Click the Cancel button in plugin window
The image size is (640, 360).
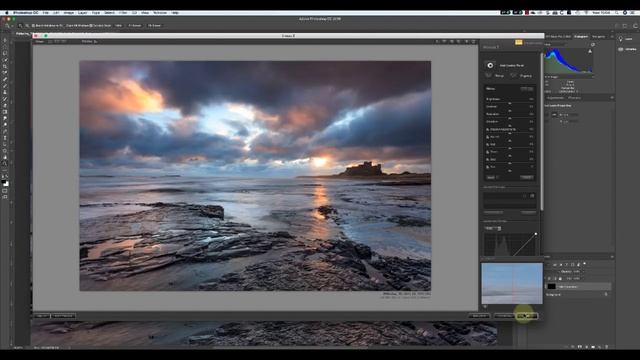pyautogui.click(x=504, y=316)
